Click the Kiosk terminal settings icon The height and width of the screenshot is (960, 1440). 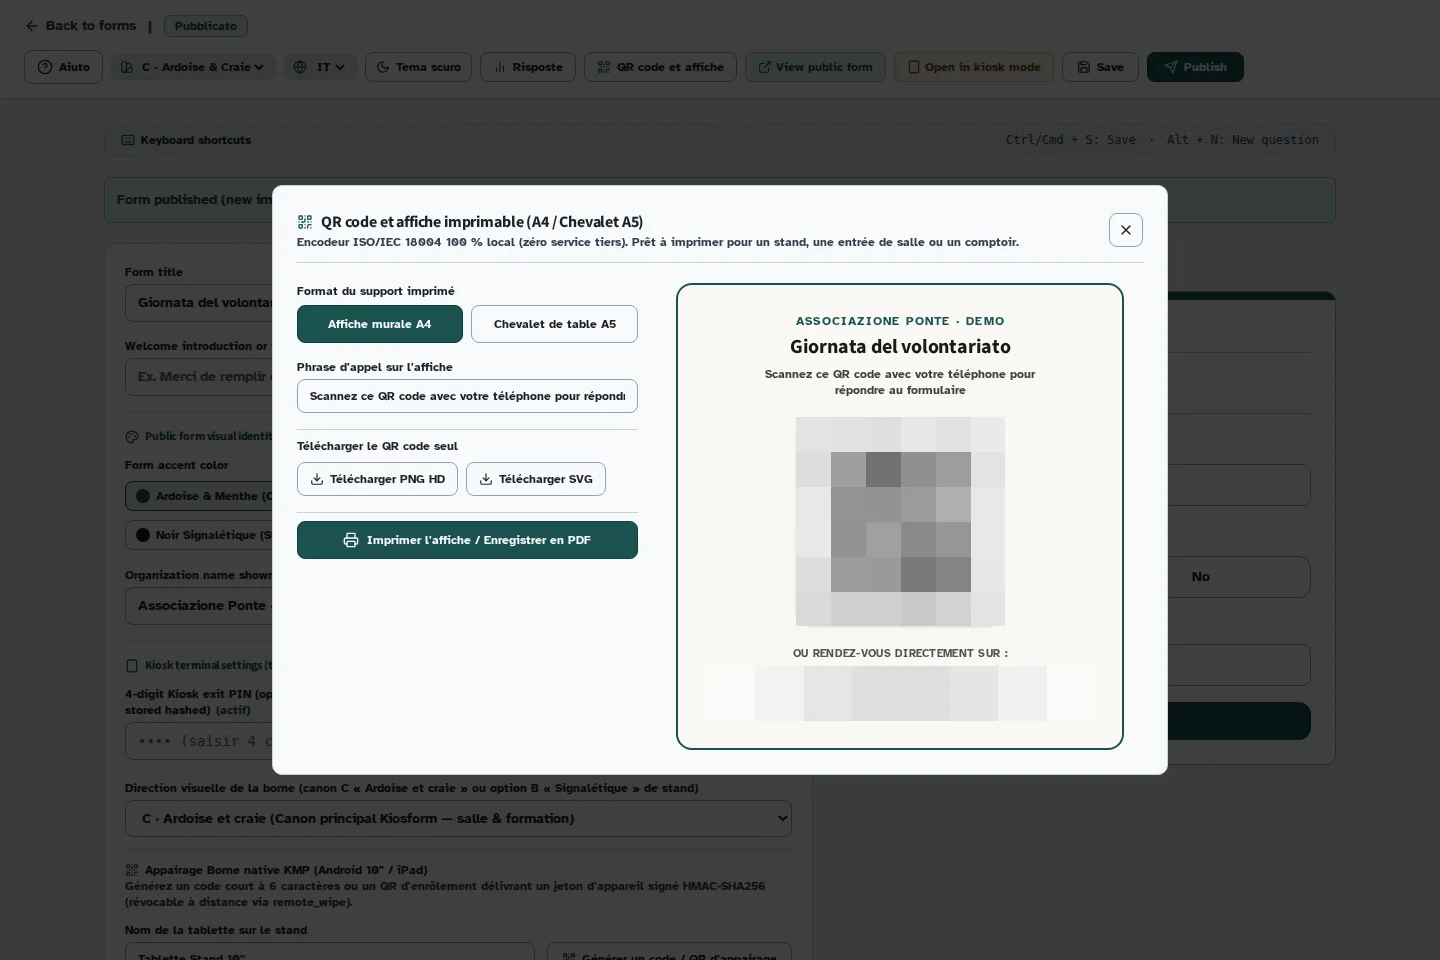point(131,665)
